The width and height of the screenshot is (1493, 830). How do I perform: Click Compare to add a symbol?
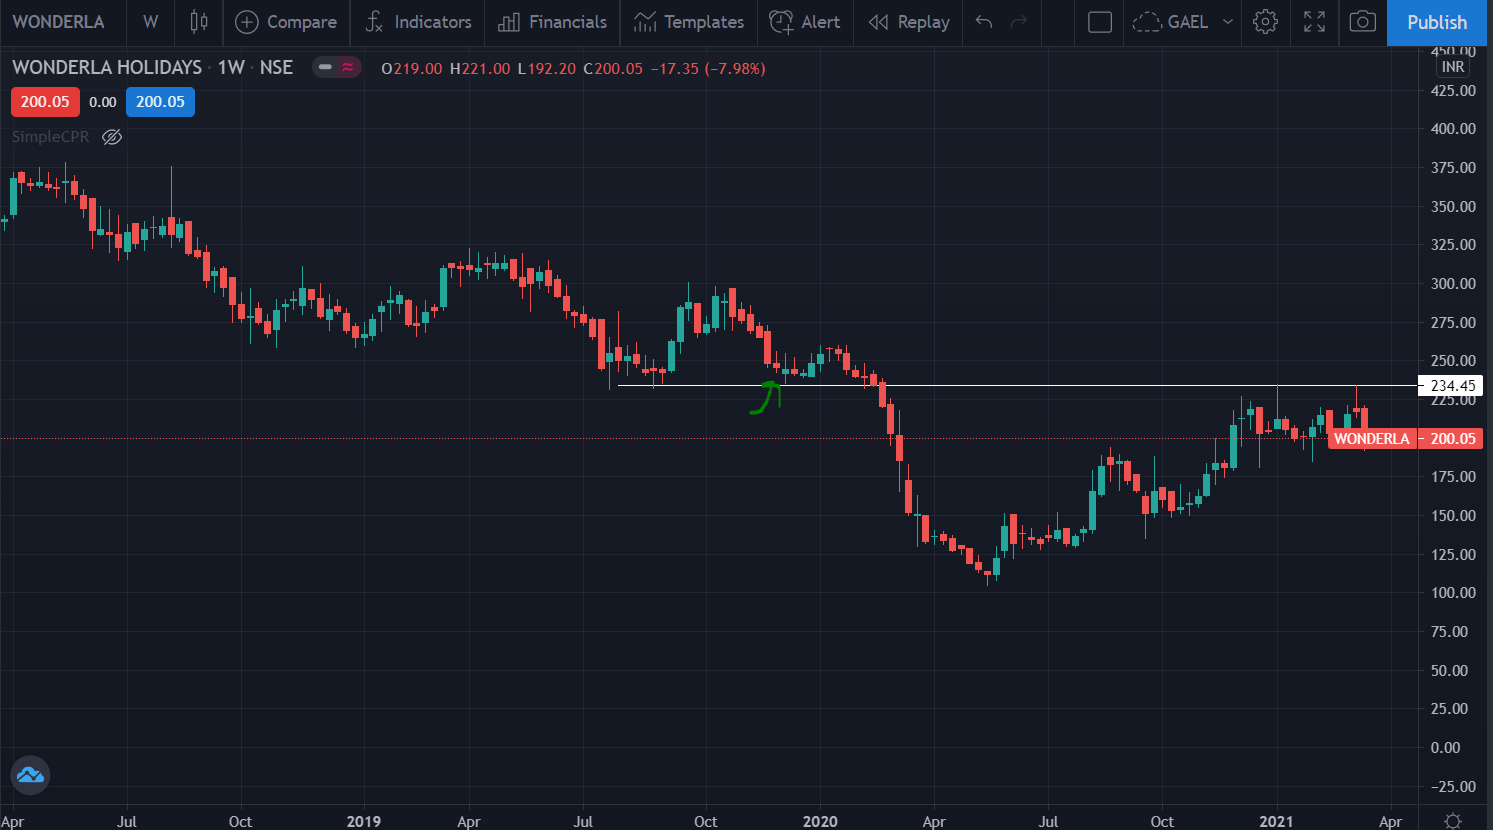(286, 22)
